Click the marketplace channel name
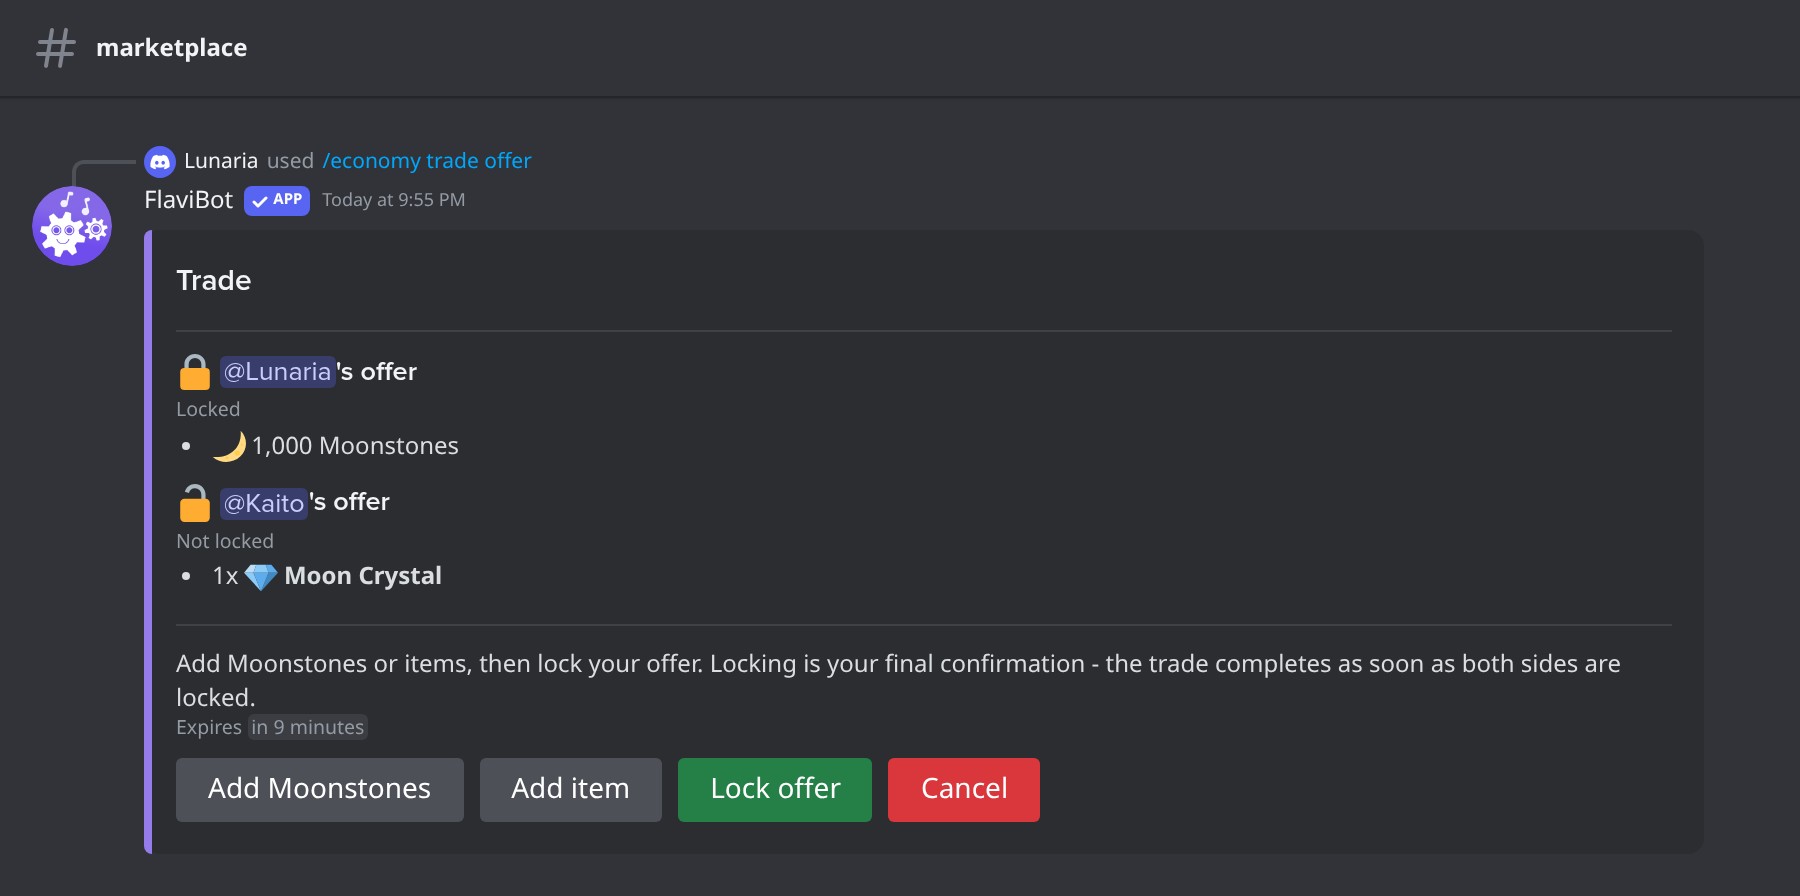 tap(172, 48)
